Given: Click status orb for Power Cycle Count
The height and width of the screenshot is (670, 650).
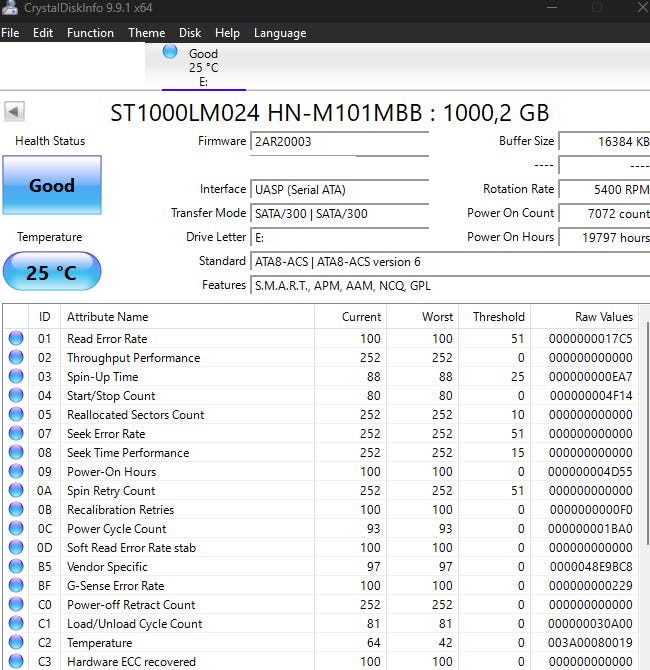Looking at the screenshot, I should tap(16, 528).
